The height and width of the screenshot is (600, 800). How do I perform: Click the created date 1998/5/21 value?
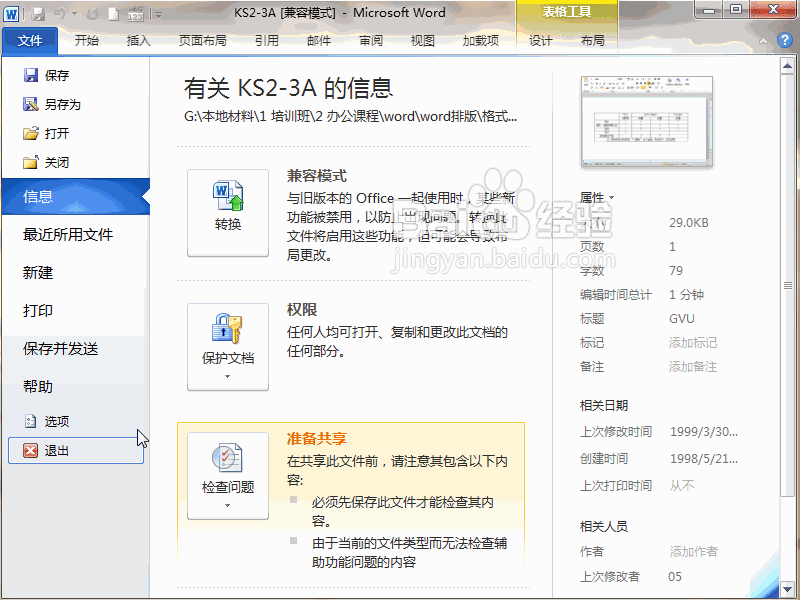point(704,459)
